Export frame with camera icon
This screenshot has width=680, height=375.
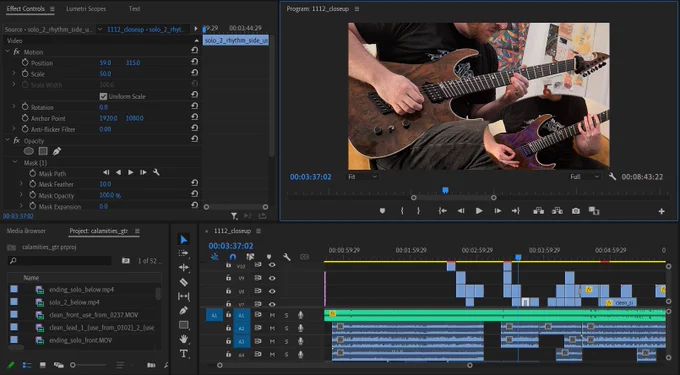tap(575, 211)
